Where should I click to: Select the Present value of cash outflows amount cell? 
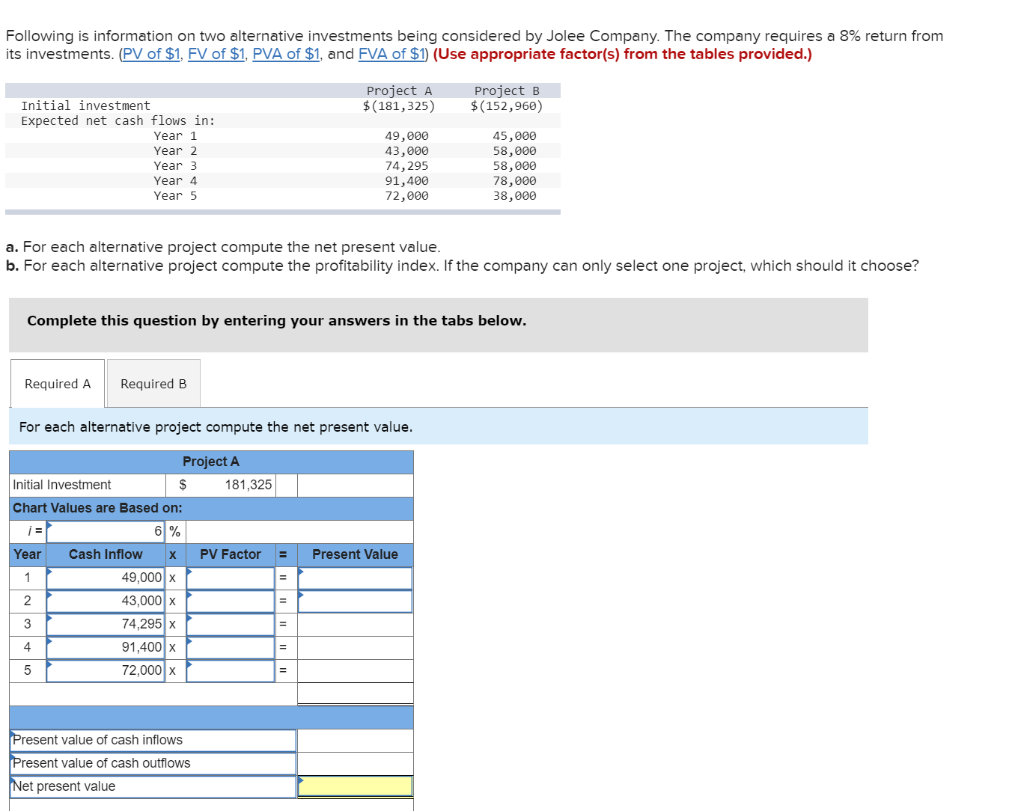pyautogui.click(x=355, y=763)
